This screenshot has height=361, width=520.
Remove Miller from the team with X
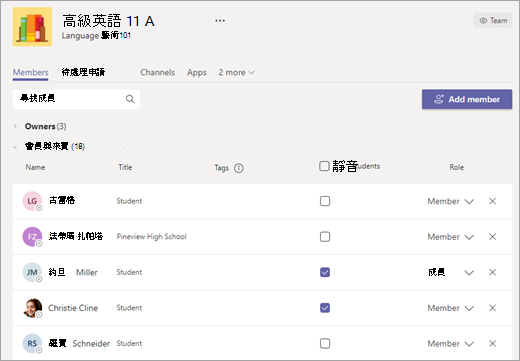(x=492, y=272)
